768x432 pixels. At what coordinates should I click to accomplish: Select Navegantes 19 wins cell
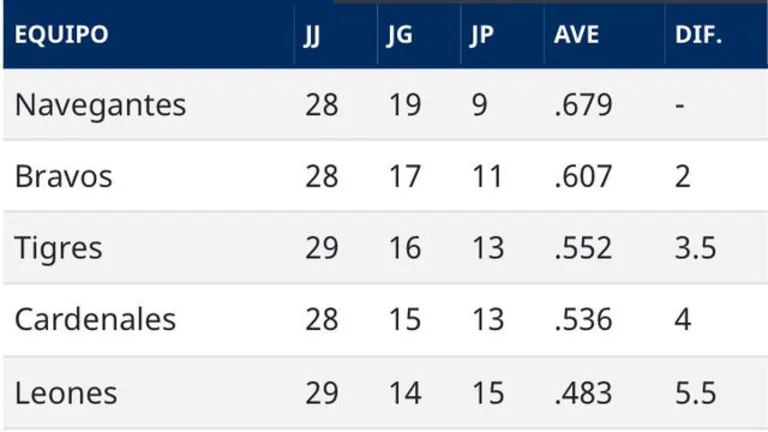point(405,105)
